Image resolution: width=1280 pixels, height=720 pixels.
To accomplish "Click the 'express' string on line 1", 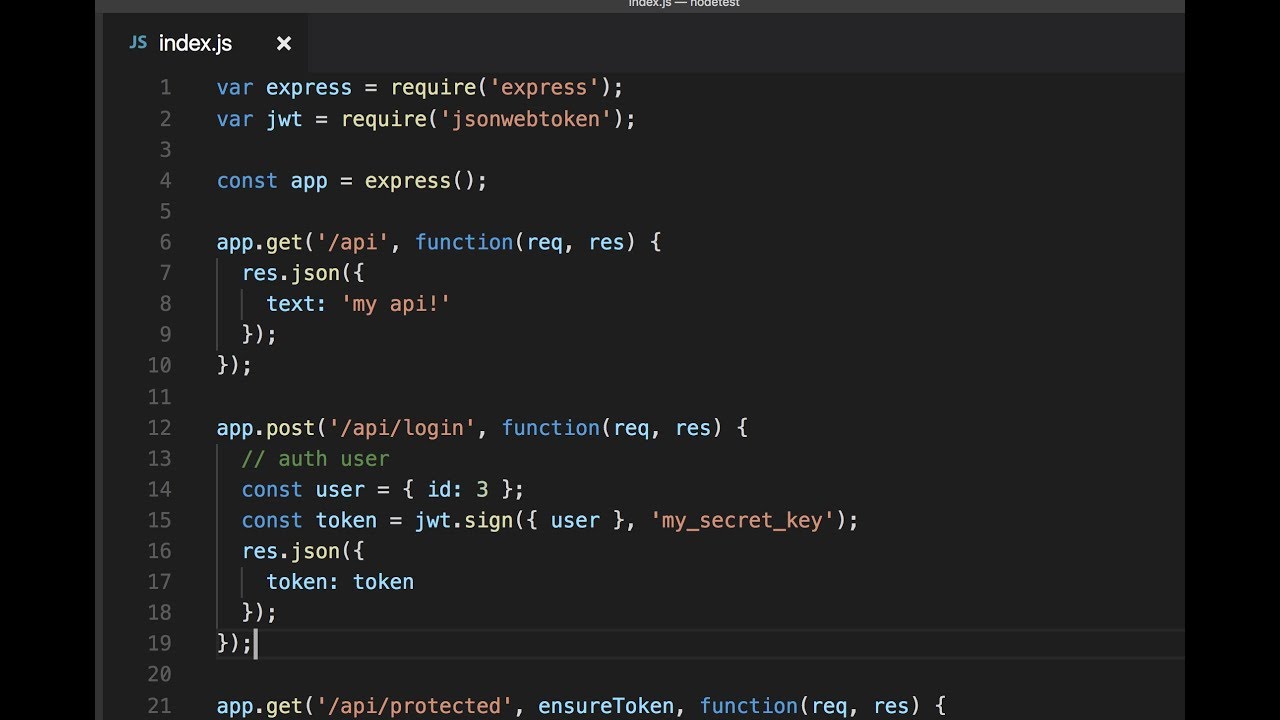I will click(544, 88).
